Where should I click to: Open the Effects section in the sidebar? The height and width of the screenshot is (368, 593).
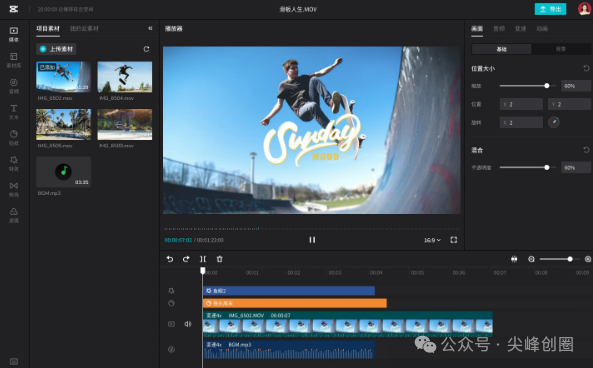pyautogui.click(x=14, y=163)
